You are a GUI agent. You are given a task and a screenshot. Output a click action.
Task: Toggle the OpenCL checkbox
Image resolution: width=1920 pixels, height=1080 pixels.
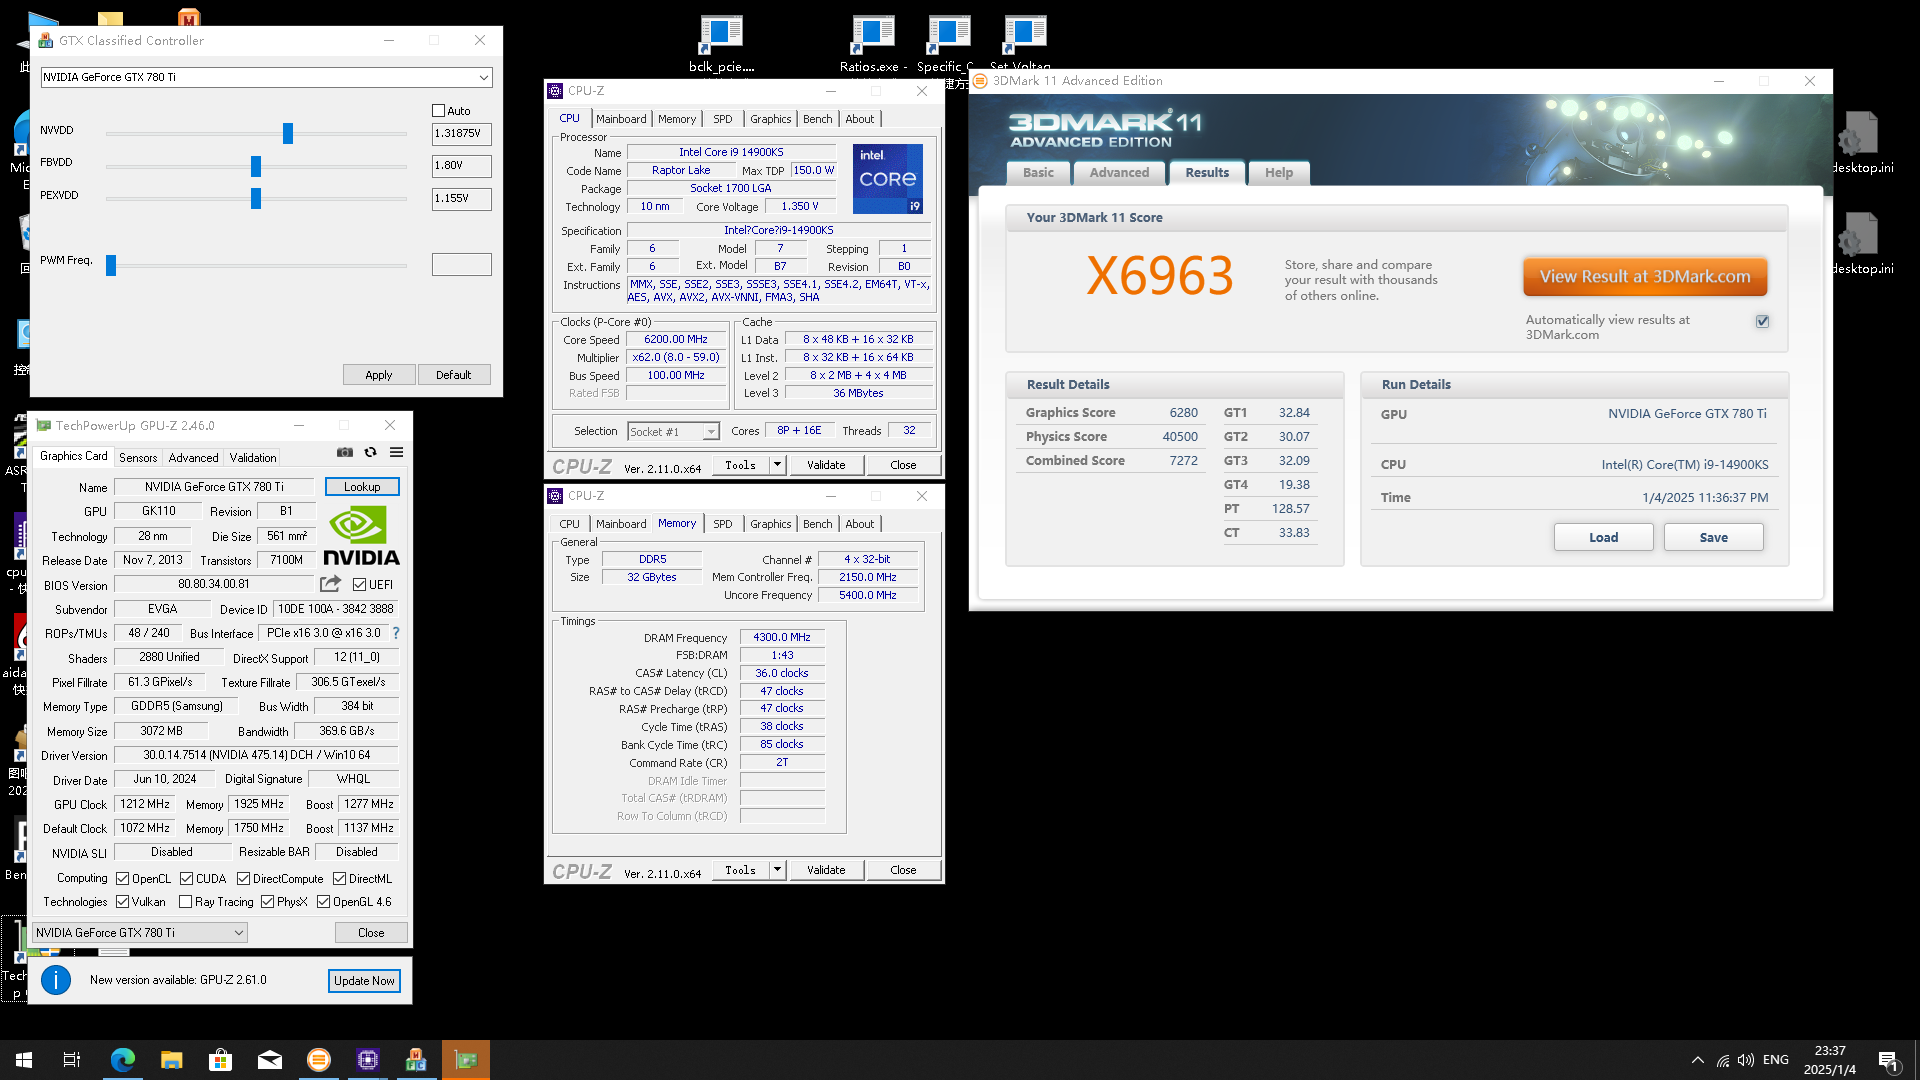tap(122, 879)
